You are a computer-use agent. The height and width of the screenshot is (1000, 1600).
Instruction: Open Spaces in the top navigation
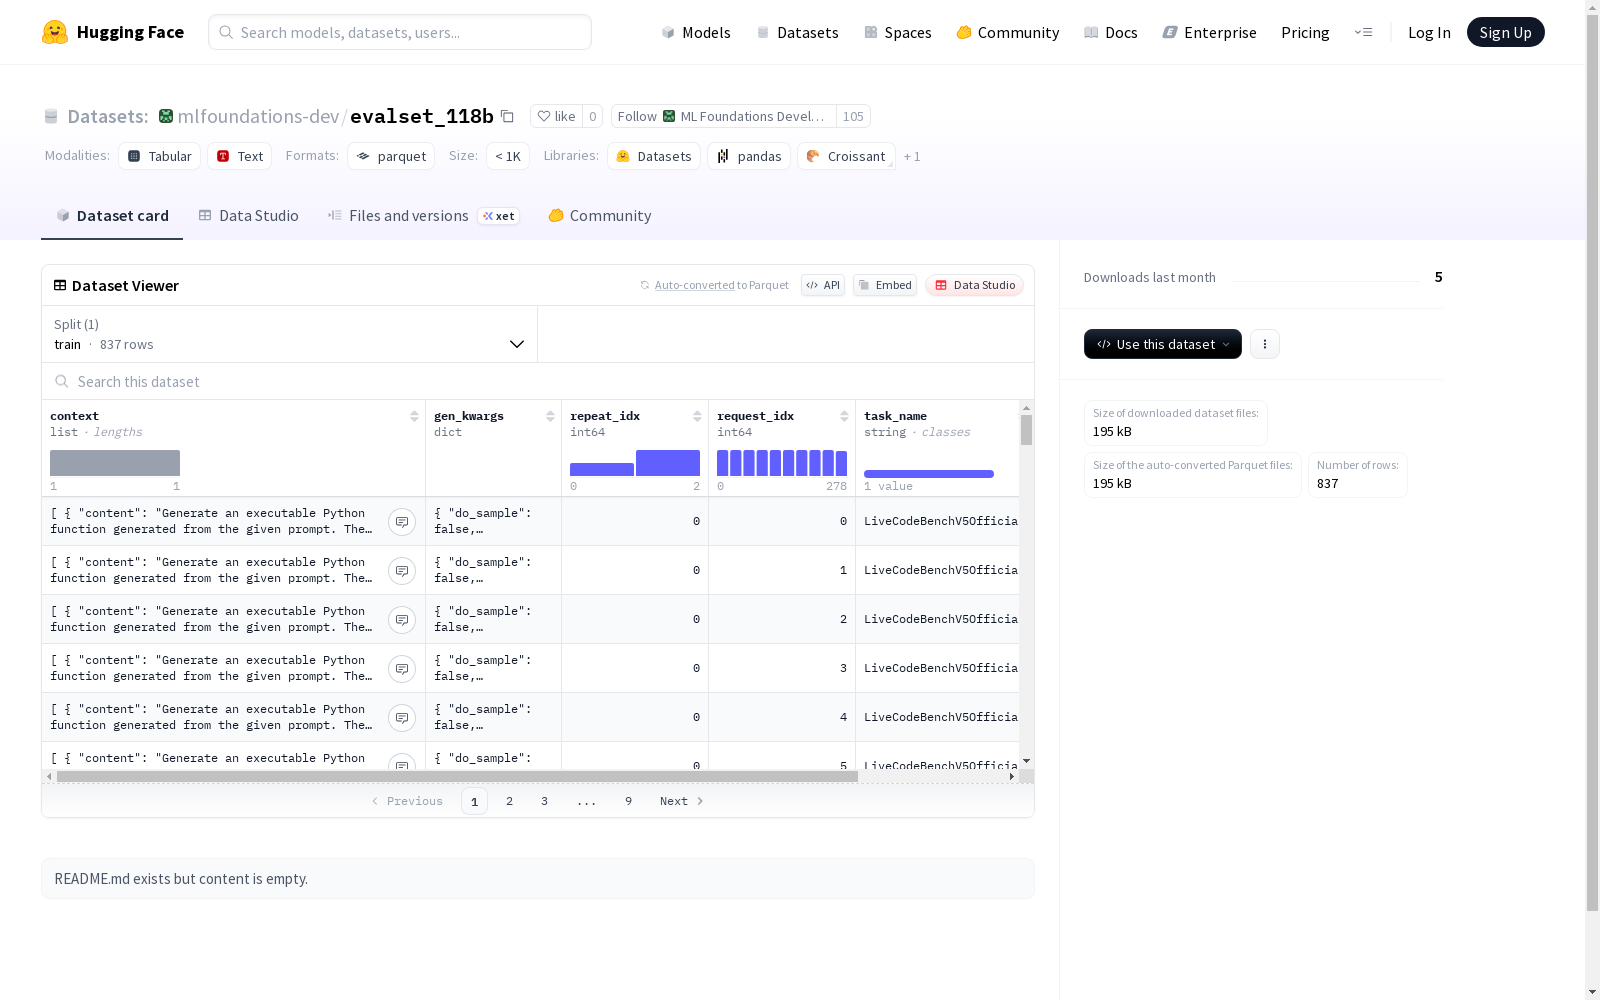[x=898, y=32]
